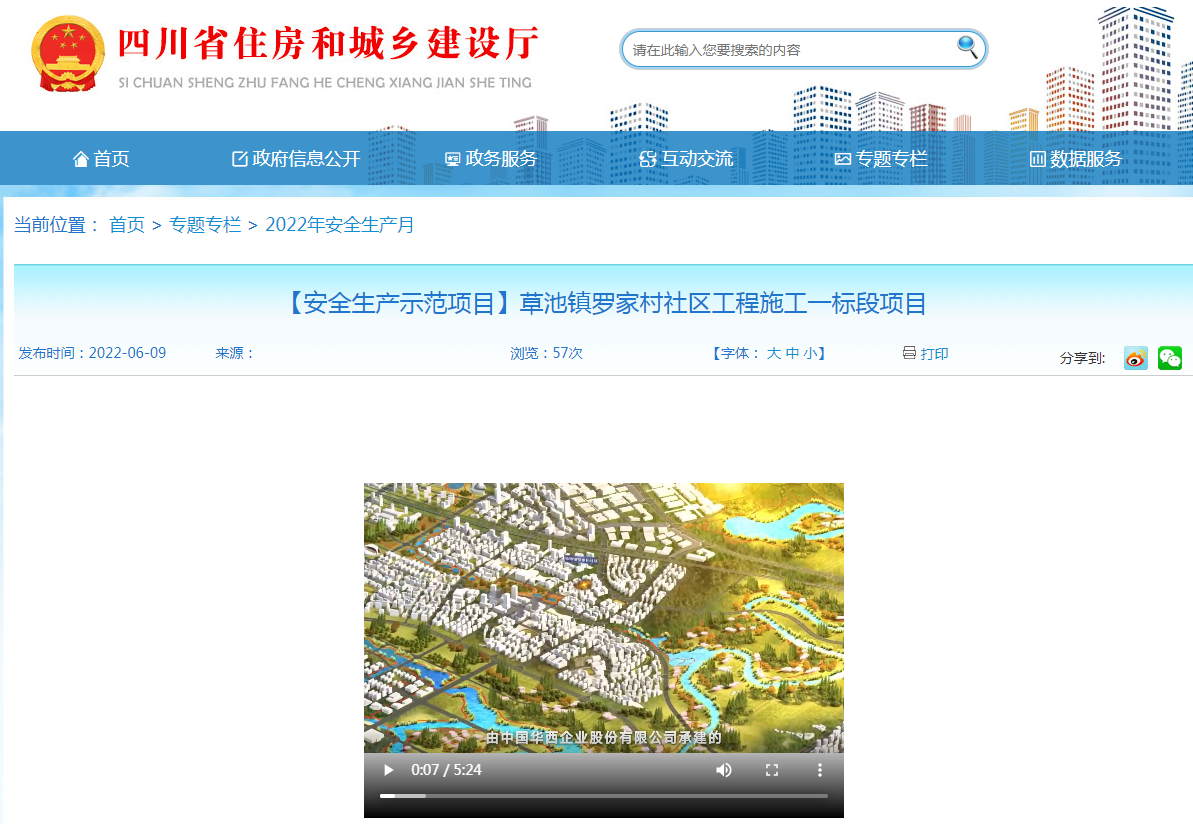The height and width of the screenshot is (824, 1193).
Task: Open 专题专栏 in navigation bar
Action: [x=881, y=159]
